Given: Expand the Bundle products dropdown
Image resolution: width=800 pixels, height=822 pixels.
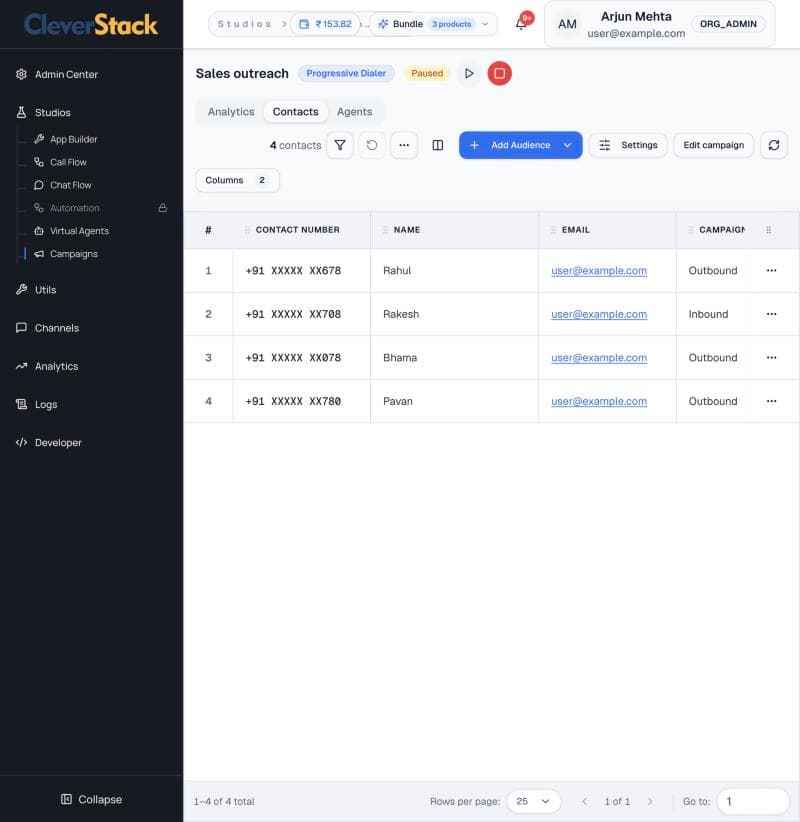Looking at the screenshot, I should click(x=434, y=24).
